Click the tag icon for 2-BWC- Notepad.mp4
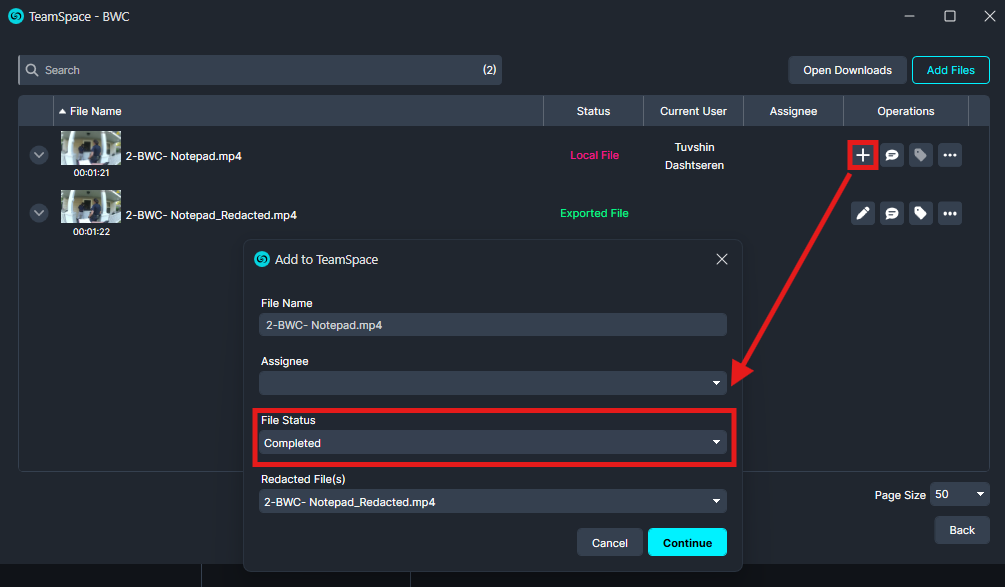 [920, 155]
